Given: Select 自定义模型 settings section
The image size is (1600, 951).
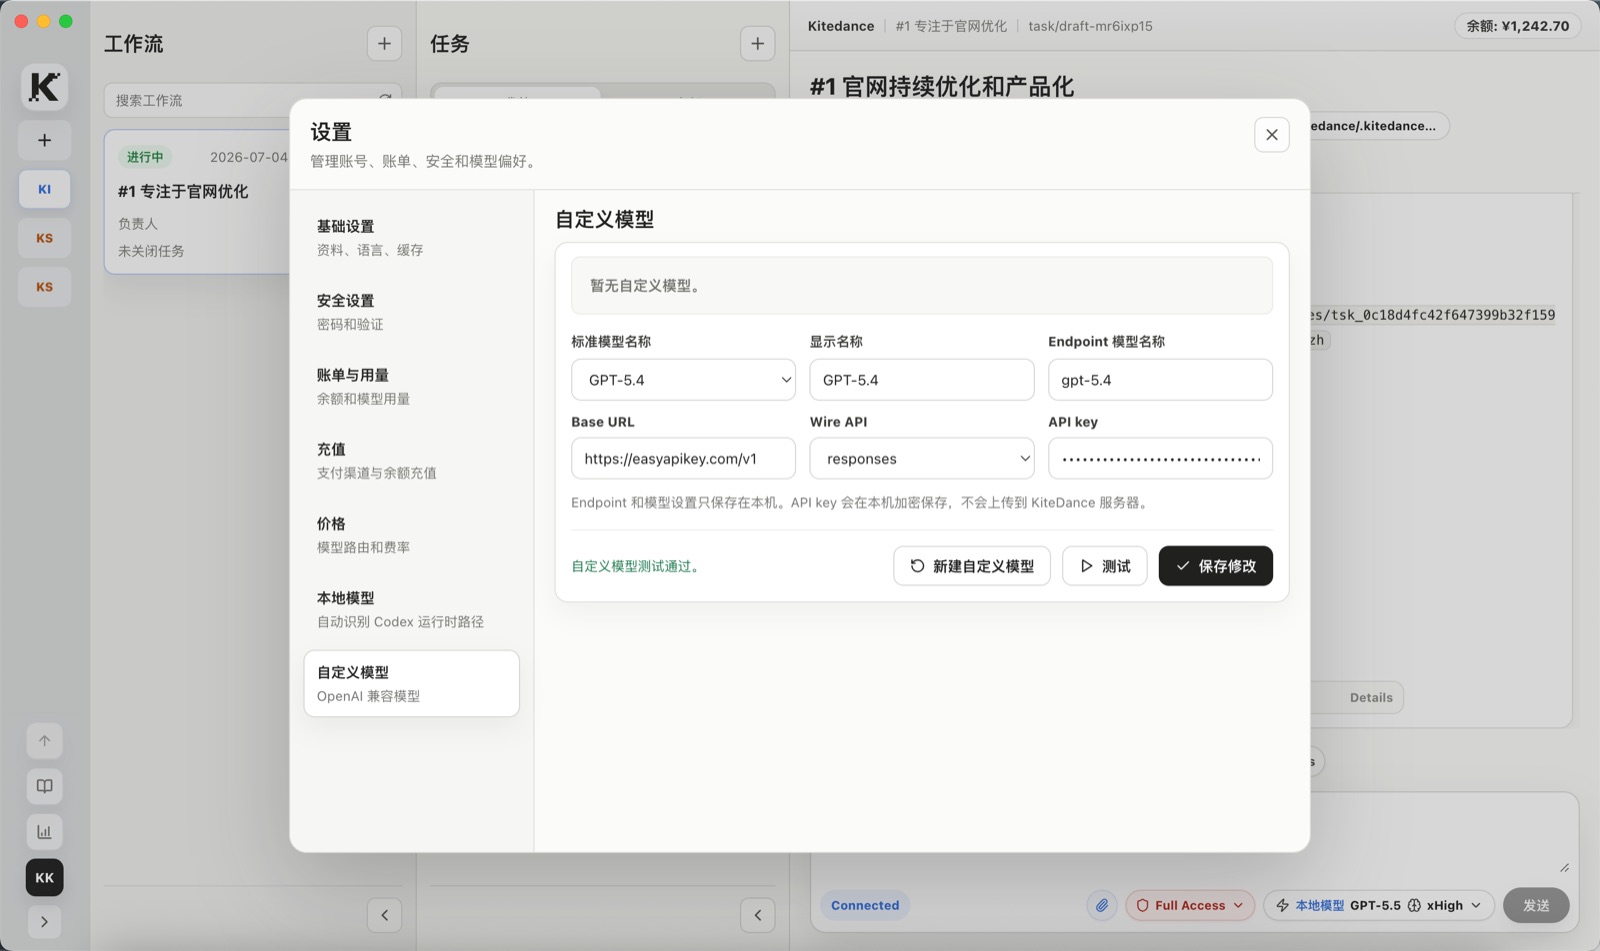Looking at the screenshot, I should pyautogui.click(x=411, y=683).
